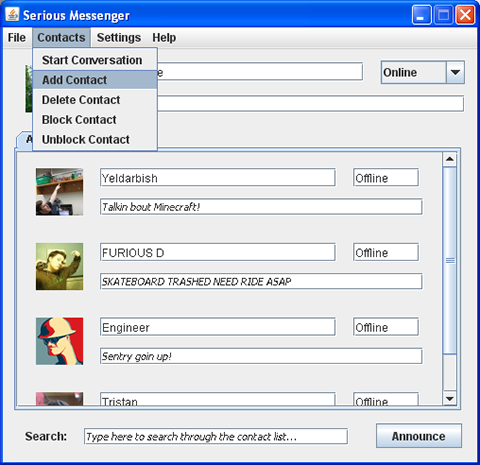Click Yeldarbish's avatar picture
Screen dimensions: 480x465
[59, 192]
